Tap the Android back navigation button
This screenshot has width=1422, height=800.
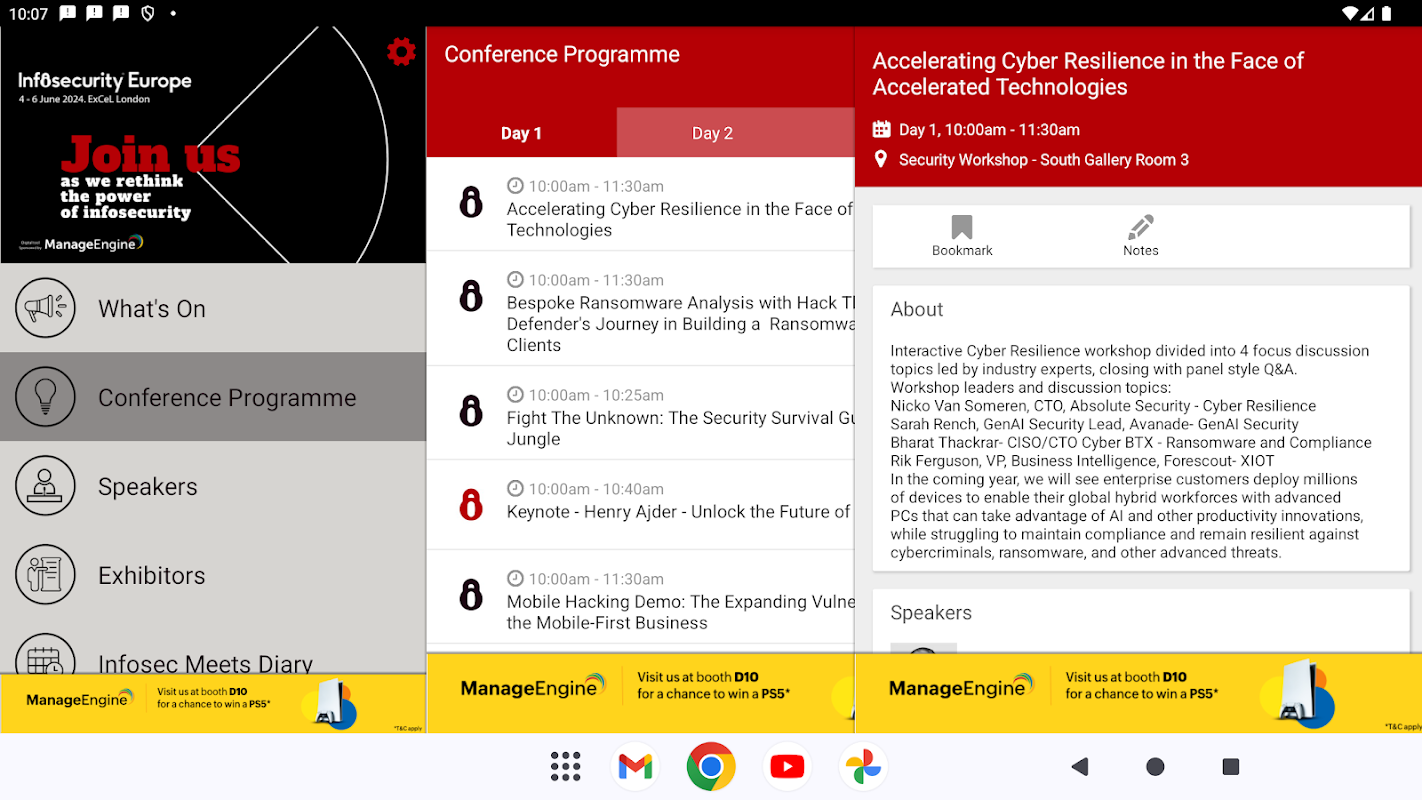tap(1079, 767)
